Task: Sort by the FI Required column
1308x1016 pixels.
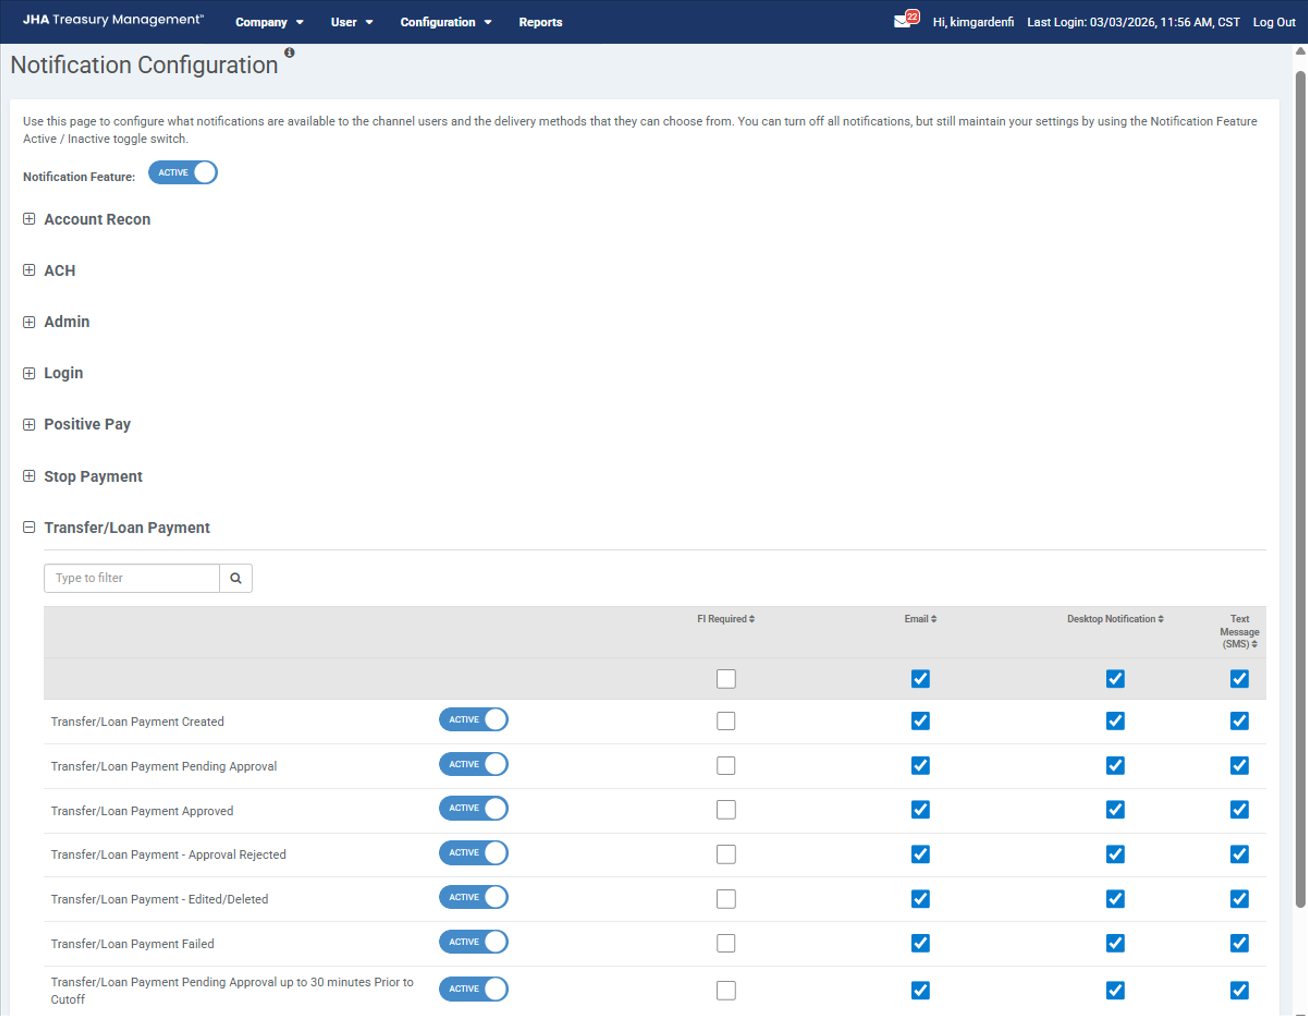Action: pyautogui.click(x=726, y=619)
